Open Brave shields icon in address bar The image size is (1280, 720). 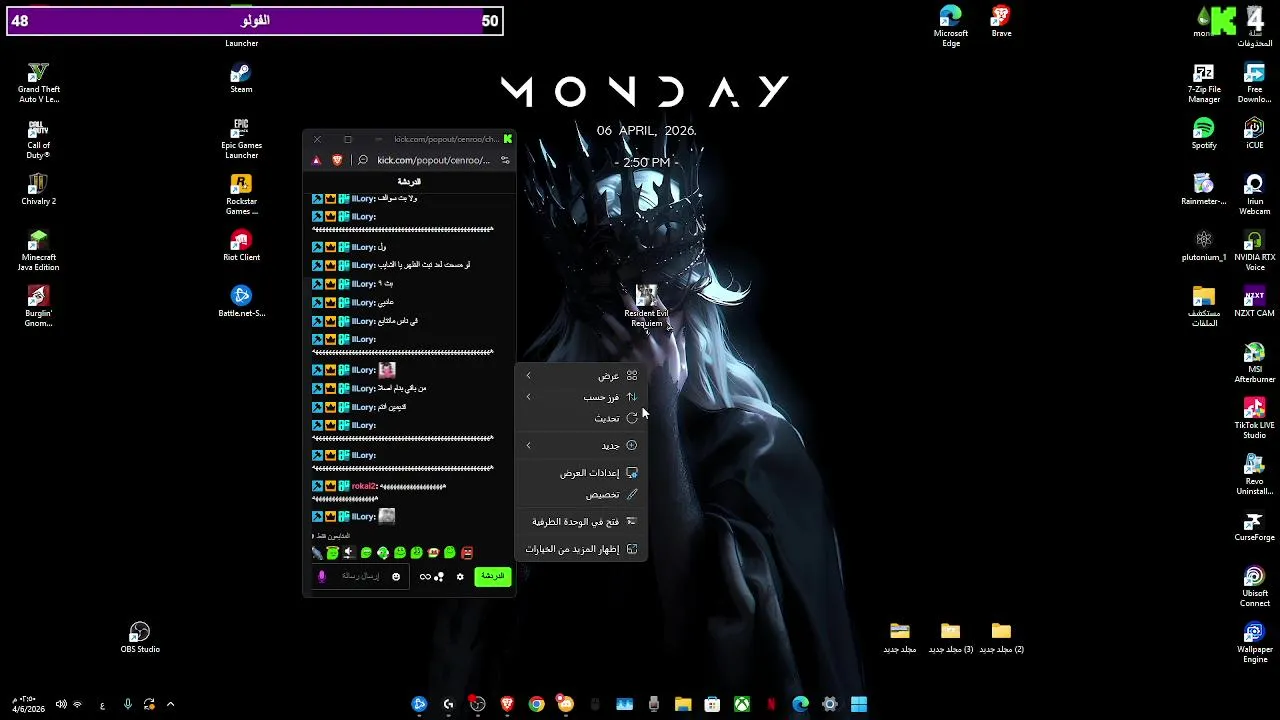coord(337,160)
